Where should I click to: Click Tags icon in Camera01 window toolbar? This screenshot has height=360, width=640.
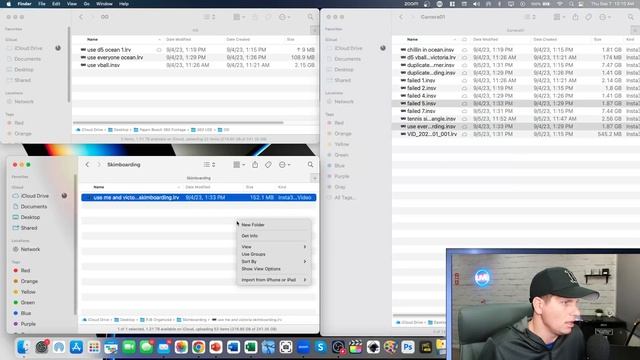589,17
